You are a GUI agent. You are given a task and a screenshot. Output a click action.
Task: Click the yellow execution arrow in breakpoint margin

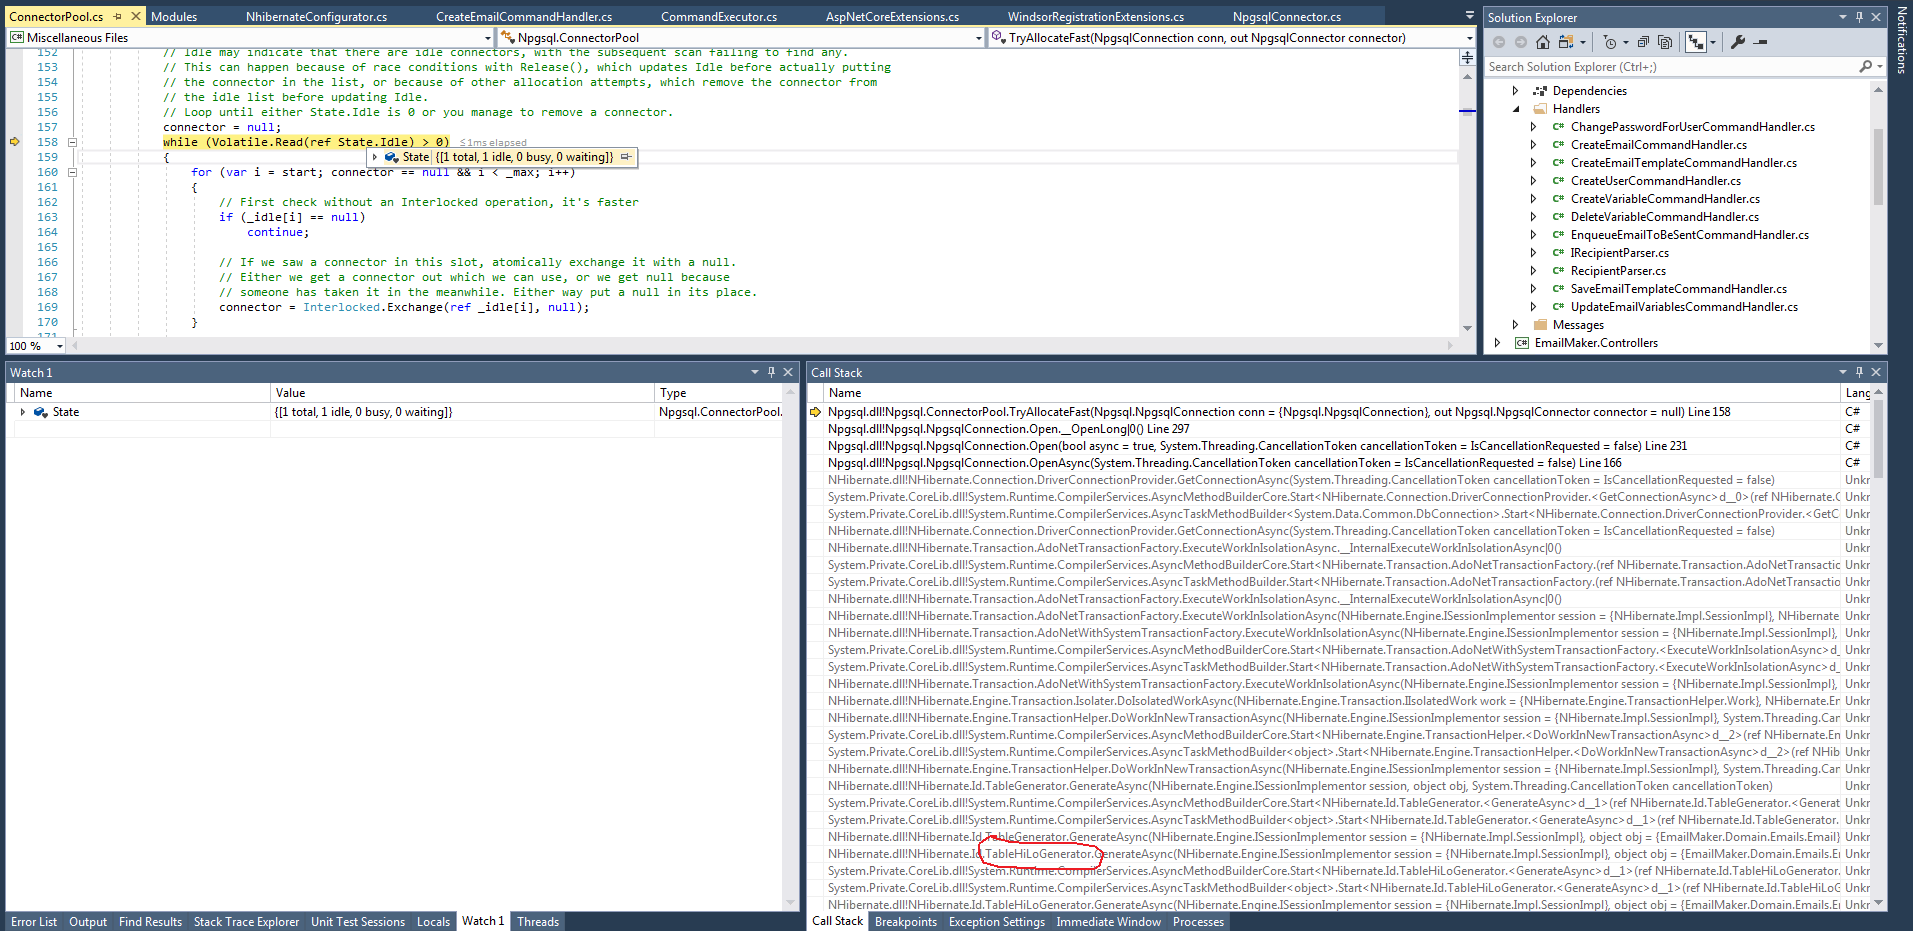pyautogui.click(x=14, y=142)
